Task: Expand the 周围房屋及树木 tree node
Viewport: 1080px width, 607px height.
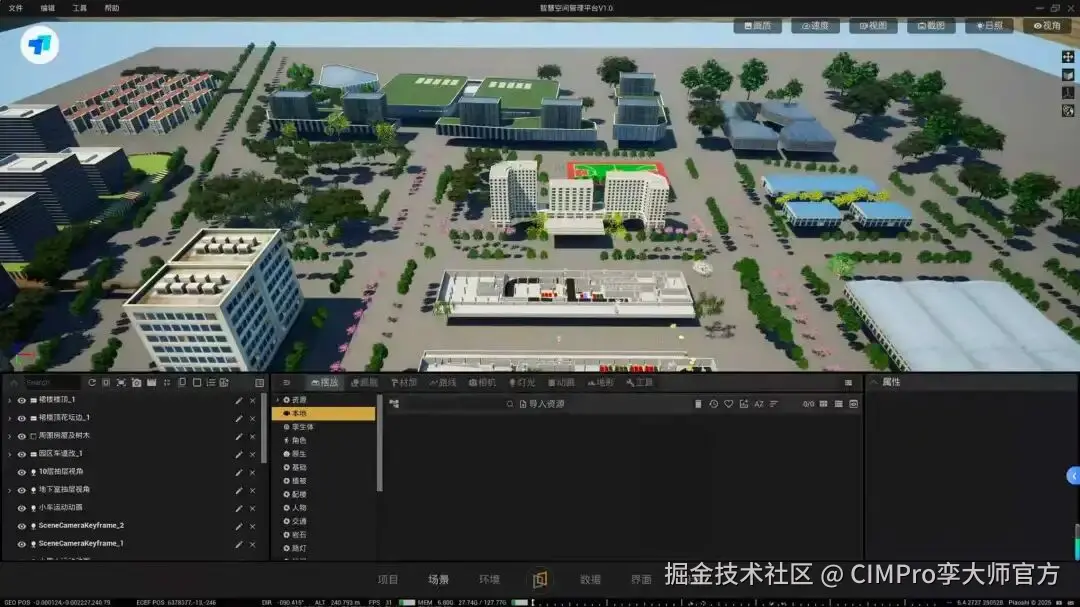Action: point(10,436)
